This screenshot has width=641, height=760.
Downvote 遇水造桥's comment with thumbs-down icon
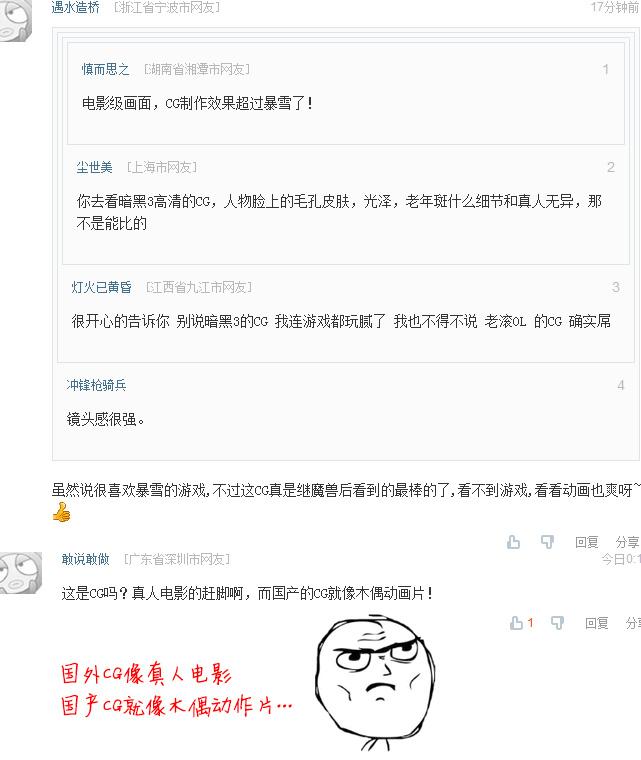pos(547,542)
